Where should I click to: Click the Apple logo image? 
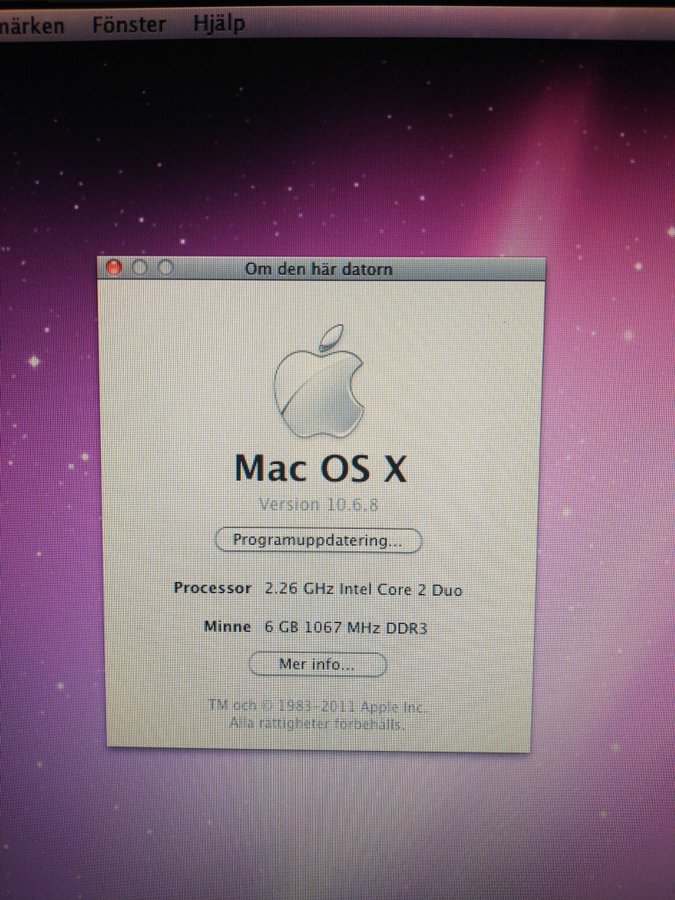point(319,381)
